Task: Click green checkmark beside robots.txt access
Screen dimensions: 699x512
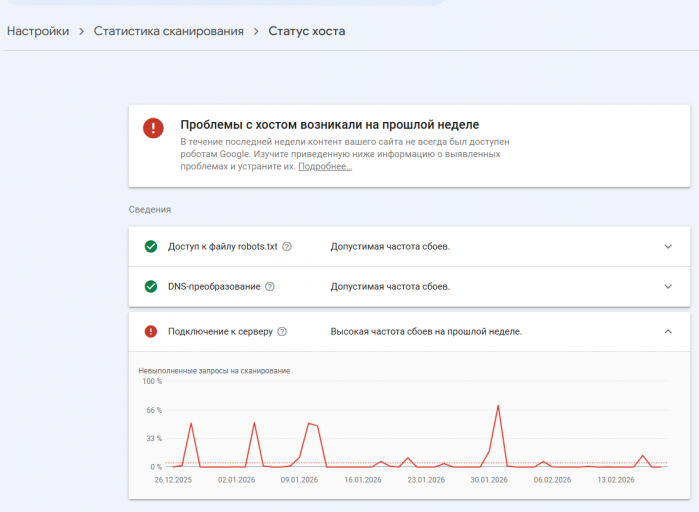Action: click(x=151, y=246)
